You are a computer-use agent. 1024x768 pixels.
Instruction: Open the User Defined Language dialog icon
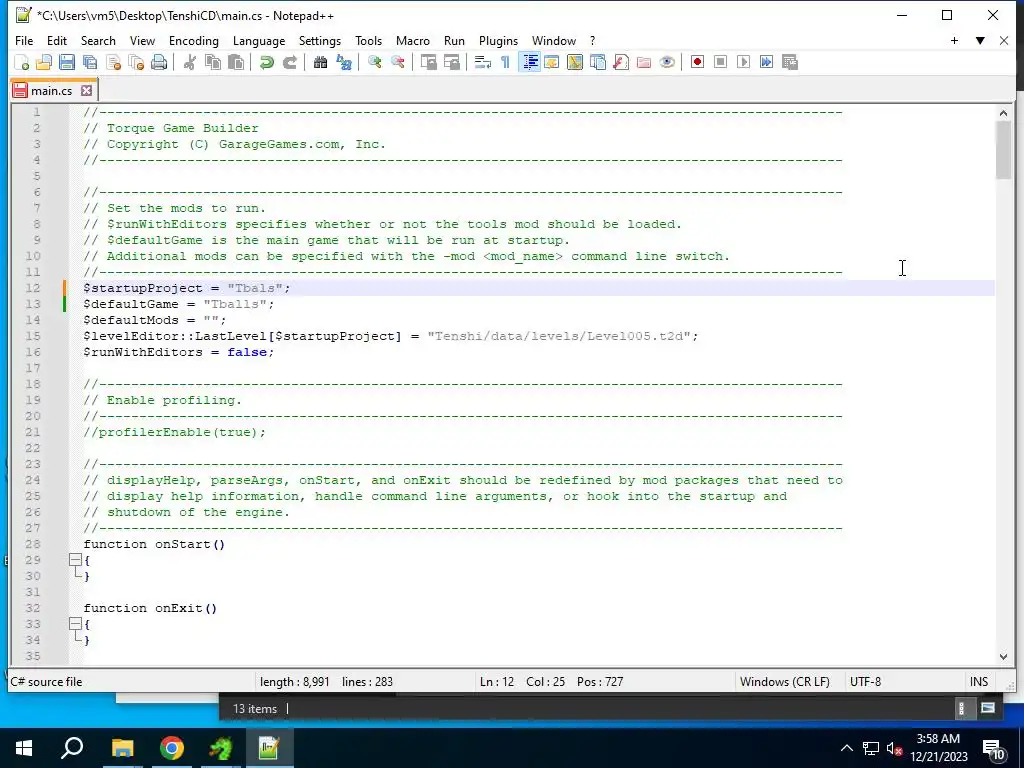click(x=552, y=62)
